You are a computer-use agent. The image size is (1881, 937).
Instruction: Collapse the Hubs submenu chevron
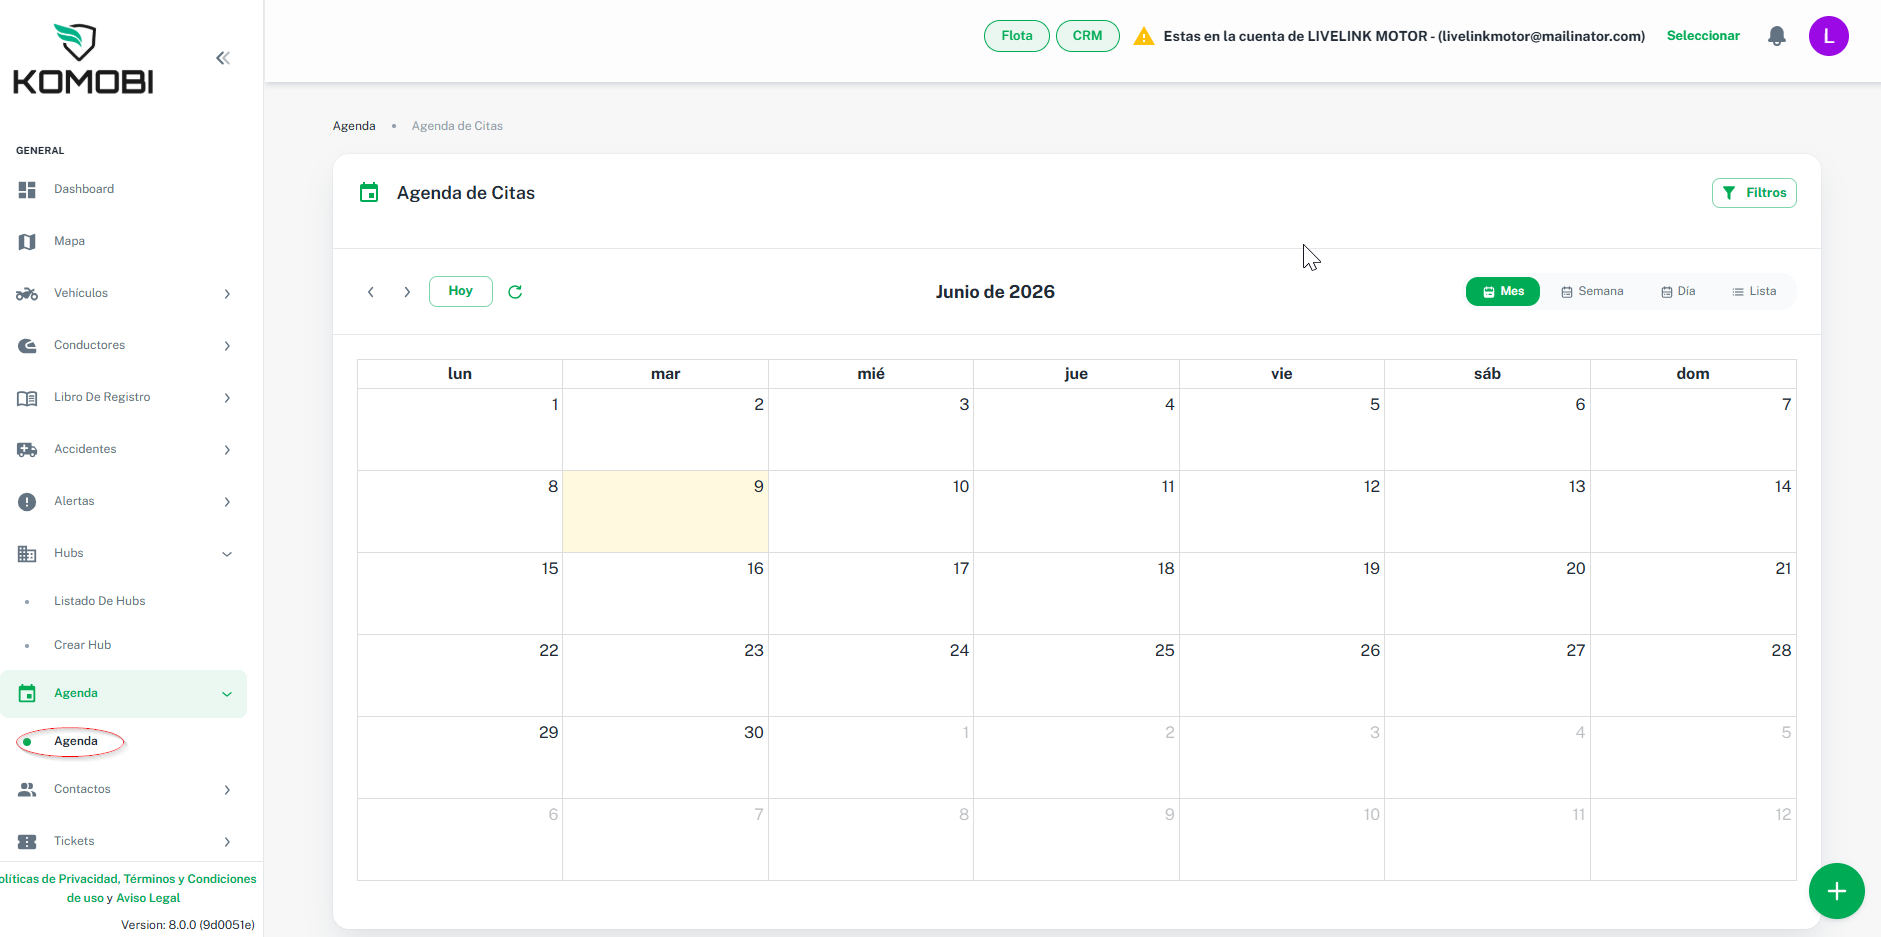pos(227,553)
